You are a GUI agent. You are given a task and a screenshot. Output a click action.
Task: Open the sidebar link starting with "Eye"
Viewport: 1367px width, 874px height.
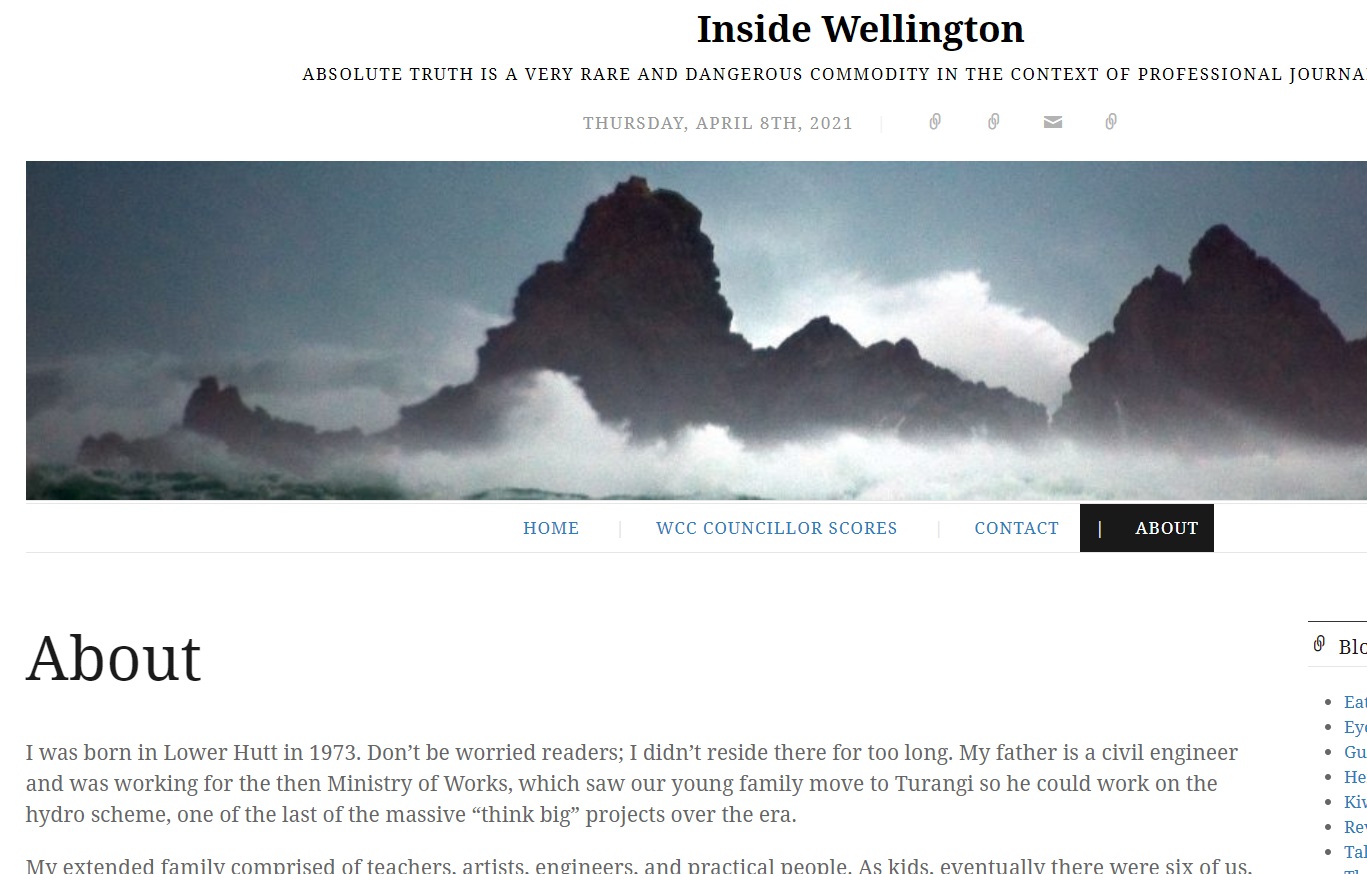(x=1355, y=727)
